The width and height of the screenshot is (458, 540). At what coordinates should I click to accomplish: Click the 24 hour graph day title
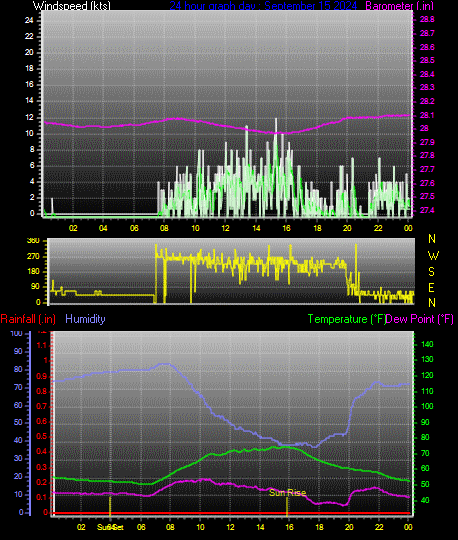tap(263, 6)
